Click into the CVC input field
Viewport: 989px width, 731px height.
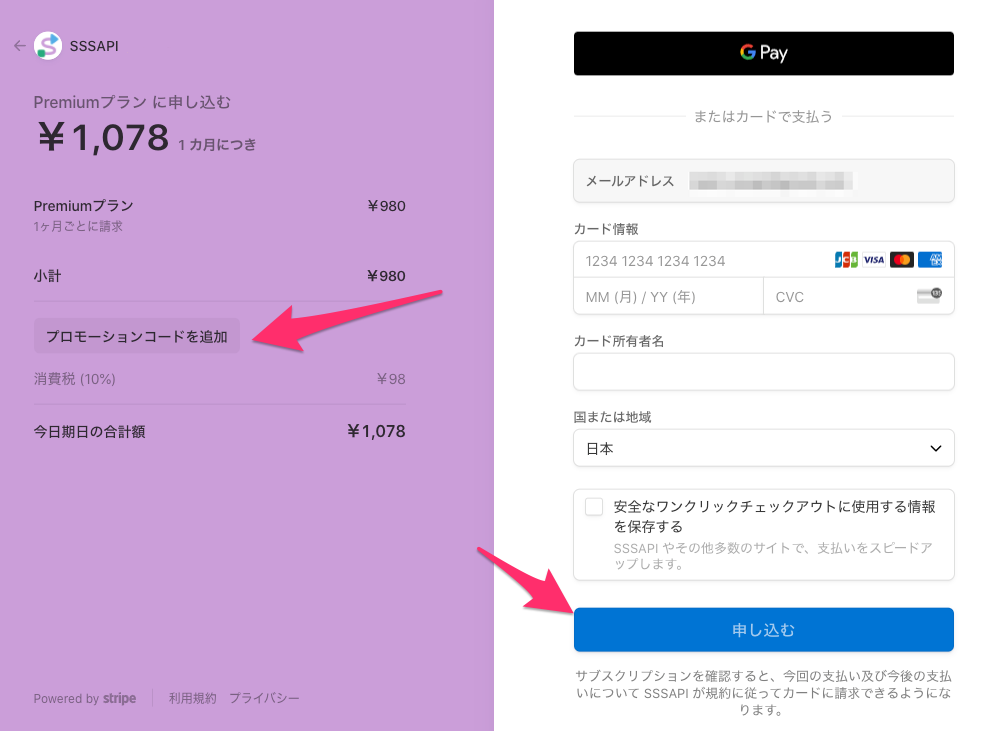835,297
